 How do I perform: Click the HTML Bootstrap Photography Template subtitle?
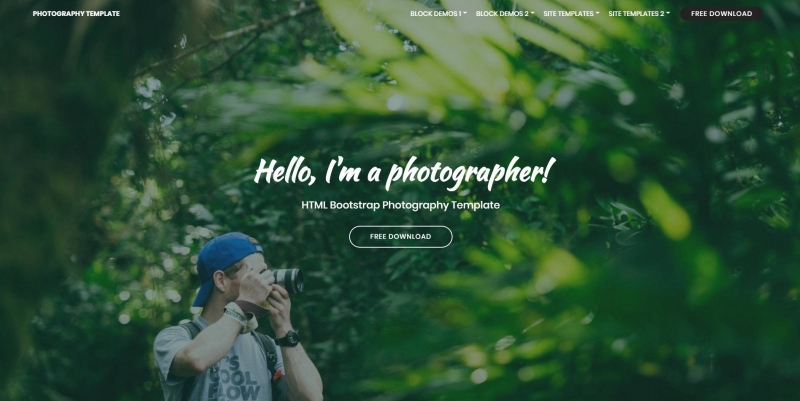point(401,205)
